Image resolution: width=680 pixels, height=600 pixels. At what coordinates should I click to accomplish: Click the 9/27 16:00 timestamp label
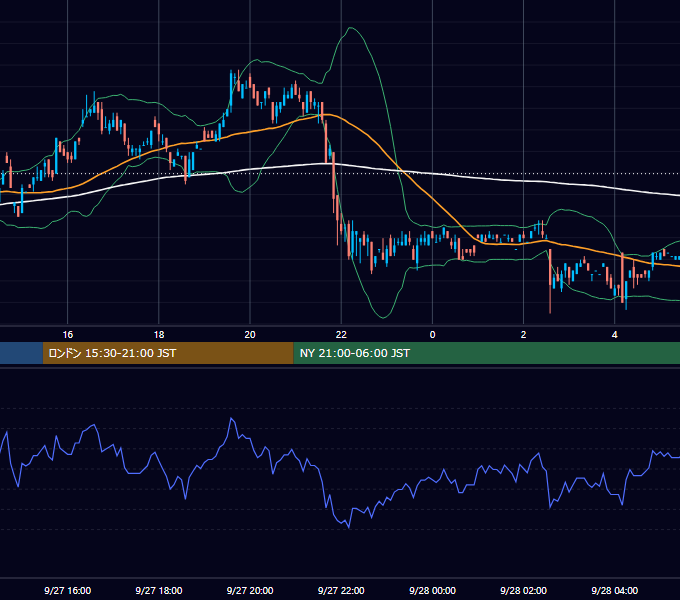click(x=68, y=590)
